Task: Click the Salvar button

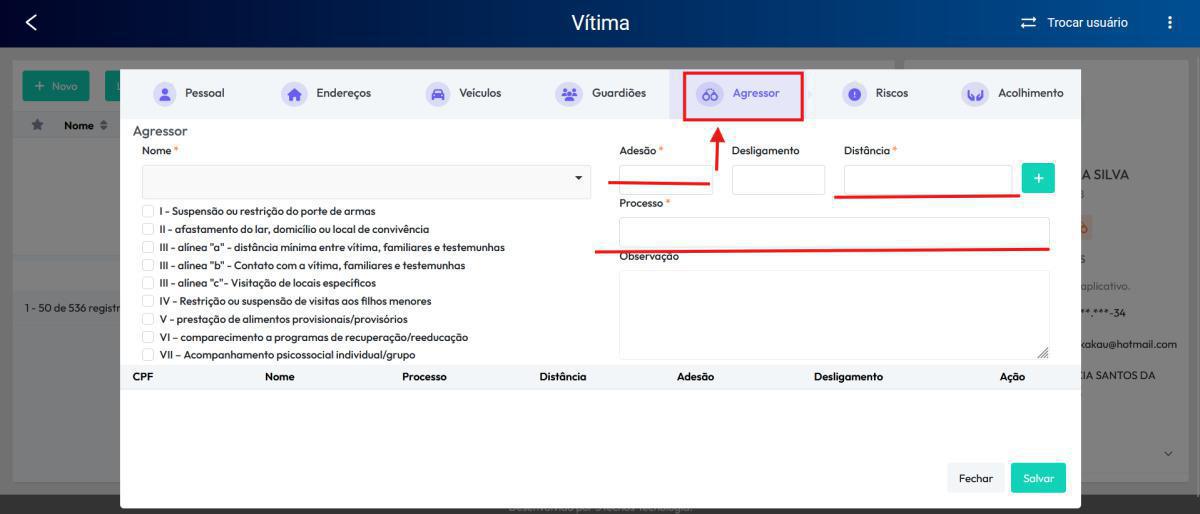Action: pos(1038,478)
